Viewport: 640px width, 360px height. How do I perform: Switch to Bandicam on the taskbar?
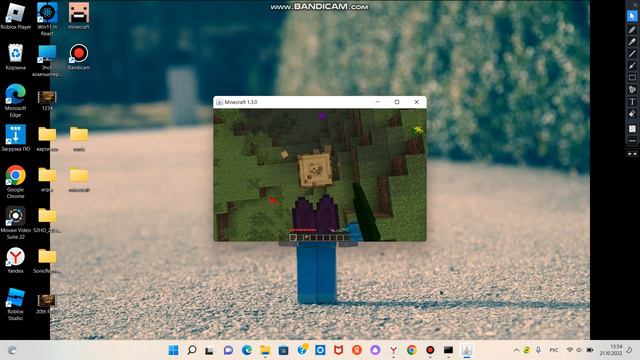[430, 350]
